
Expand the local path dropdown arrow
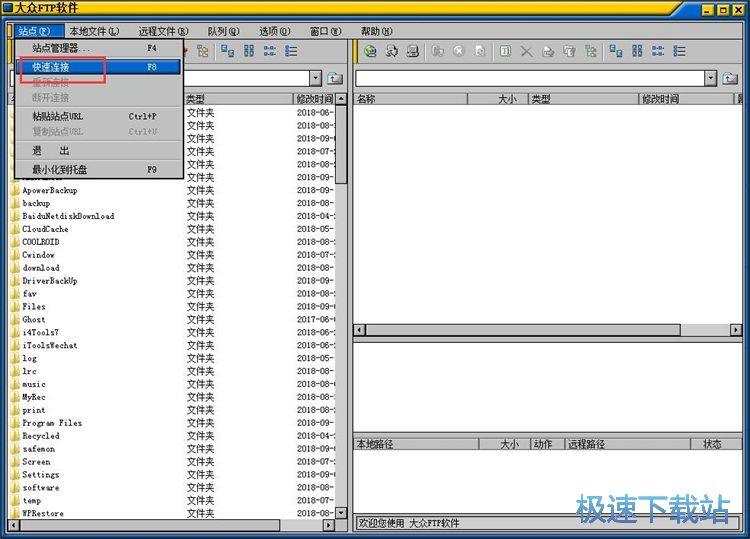(x=315, y=78)
